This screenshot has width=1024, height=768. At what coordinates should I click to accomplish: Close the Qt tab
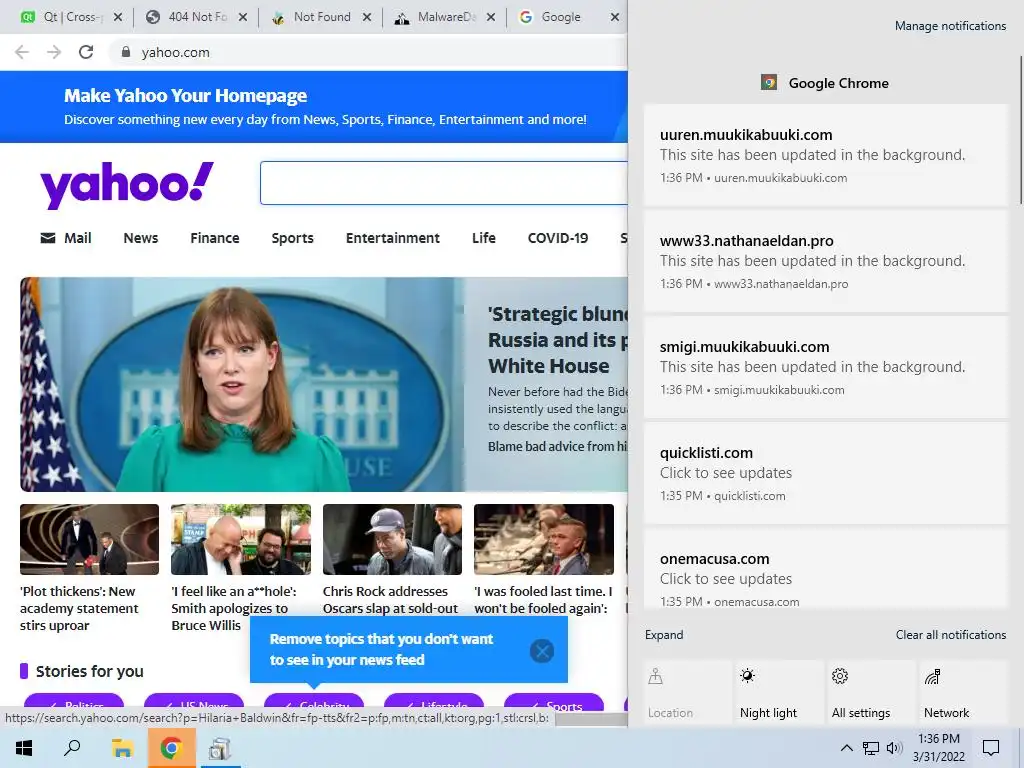pyautogui.click(x=118, y=17)
